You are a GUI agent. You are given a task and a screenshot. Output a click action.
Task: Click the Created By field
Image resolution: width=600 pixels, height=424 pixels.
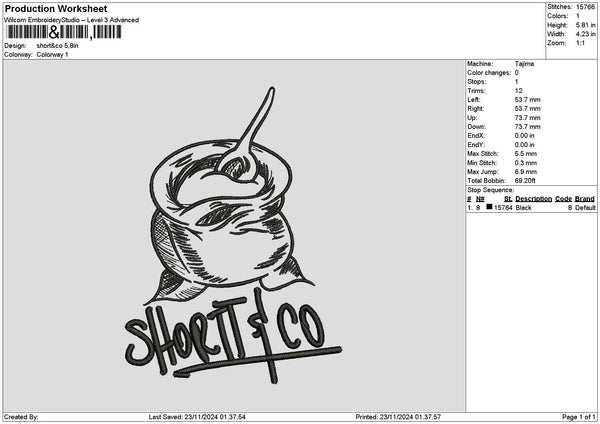(22, 417)
